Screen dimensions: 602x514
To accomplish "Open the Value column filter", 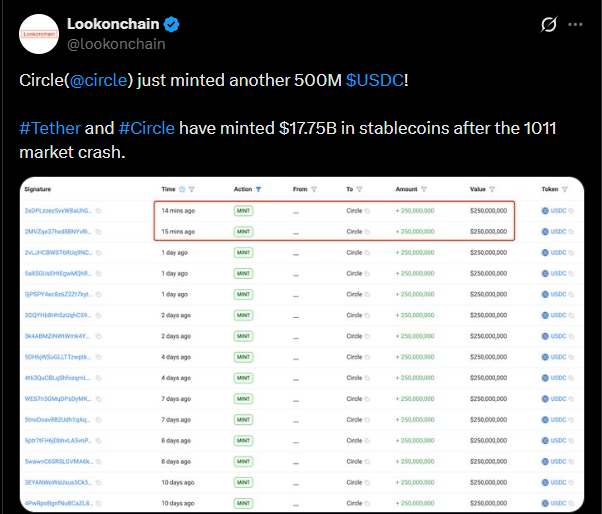I will 493,189.
